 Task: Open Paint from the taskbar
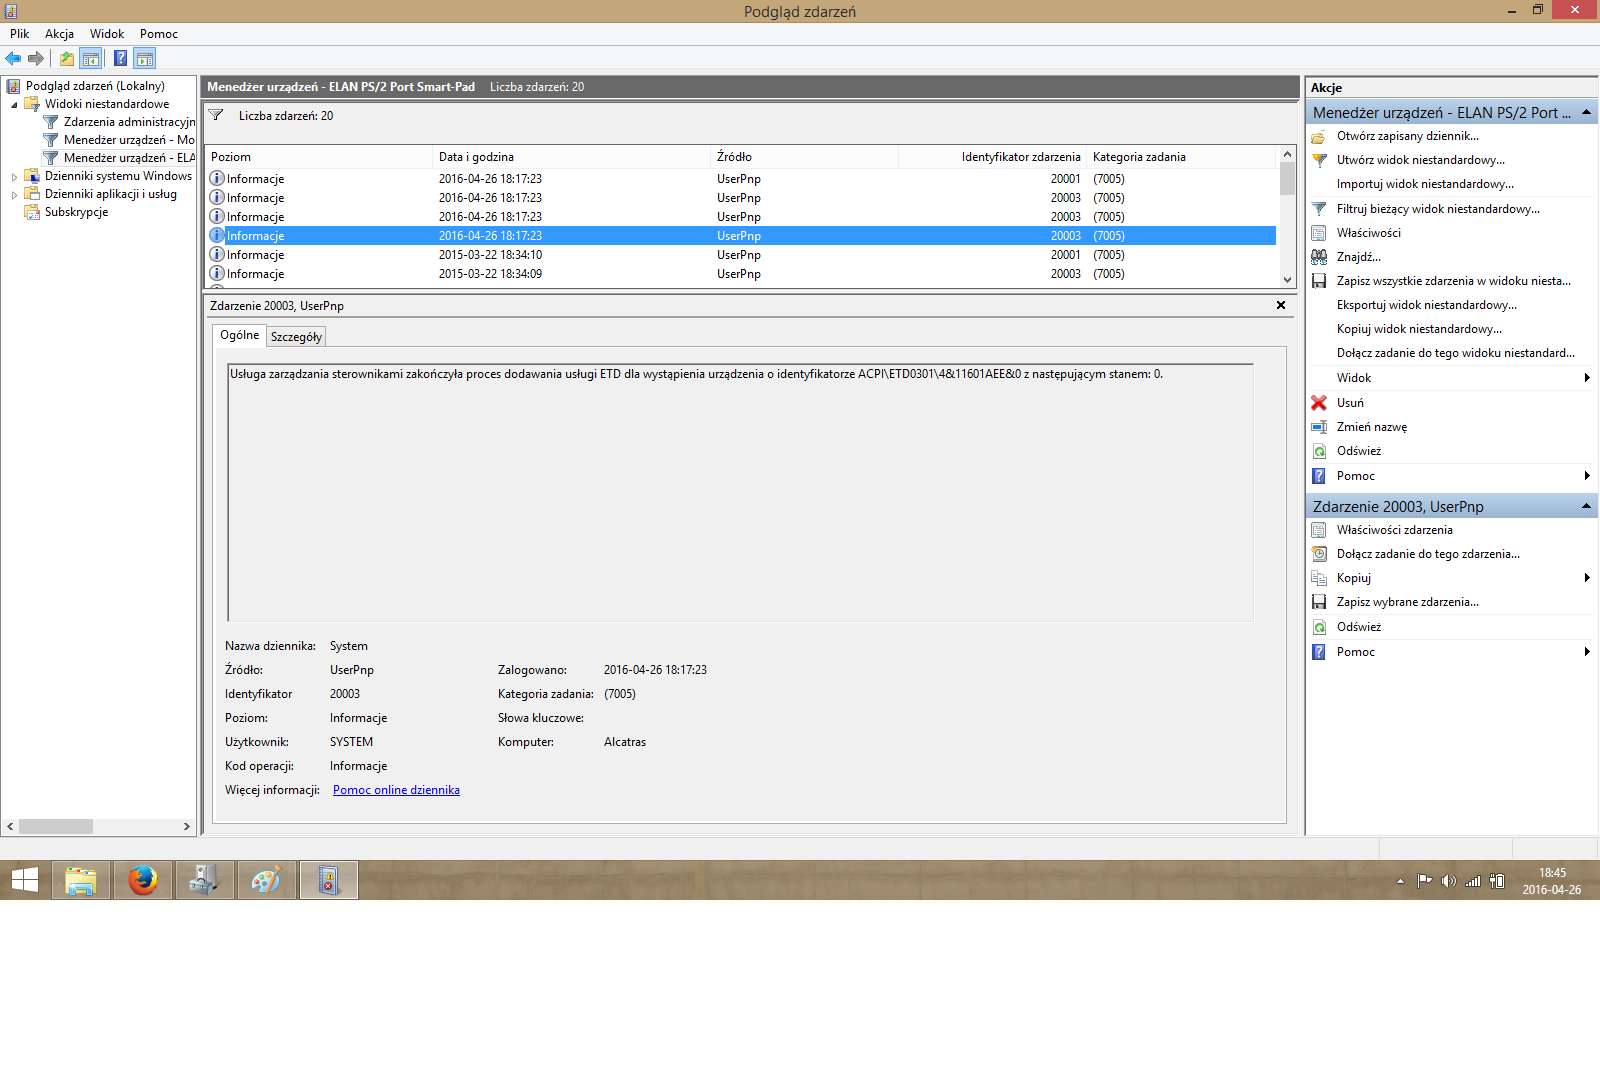pos(267,880)
